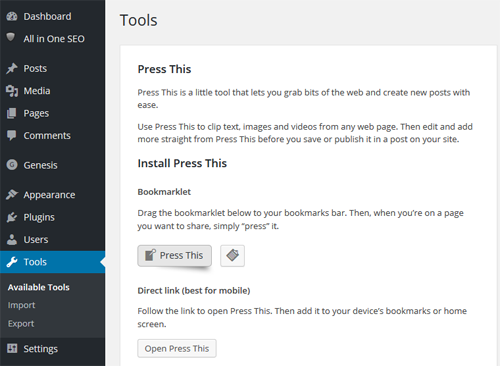500x366 pixels.
Task: Click the Comments speech bubble icon
Action: click(12, 135)
